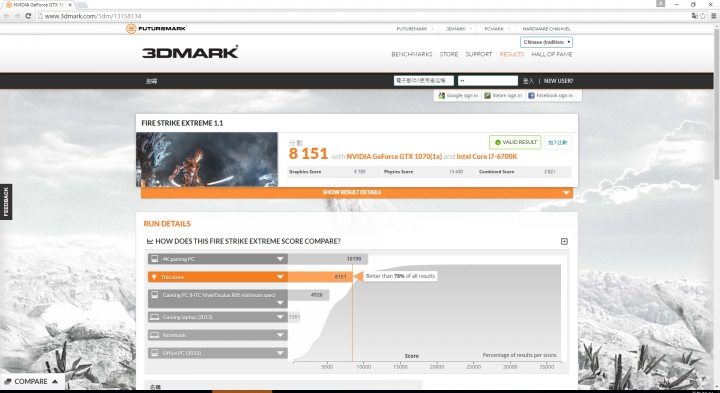720x393 pixels.
Task: Click the Graphics Score value 8 789
Action: tap(359, 172)
